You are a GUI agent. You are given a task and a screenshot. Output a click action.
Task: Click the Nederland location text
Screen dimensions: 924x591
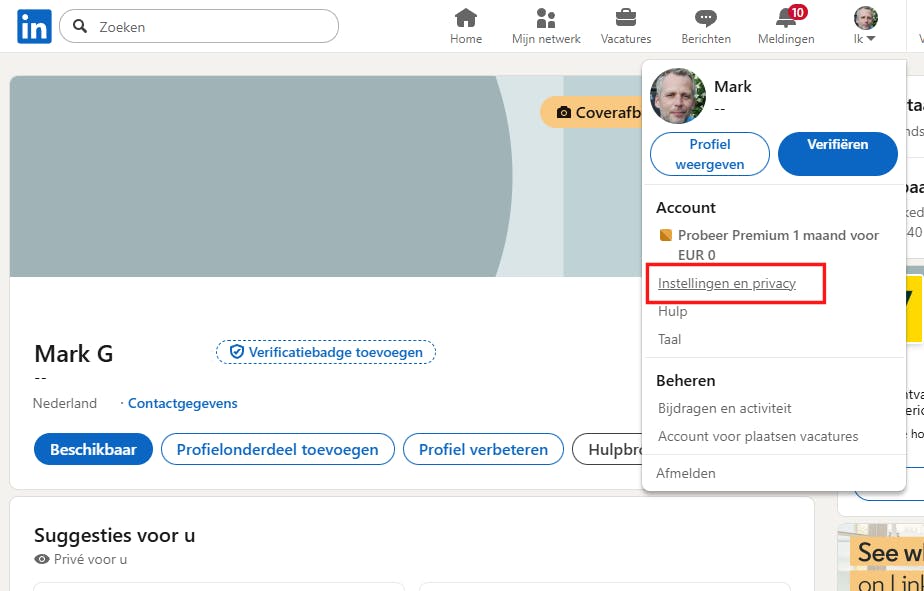click(x=65, y=404)
